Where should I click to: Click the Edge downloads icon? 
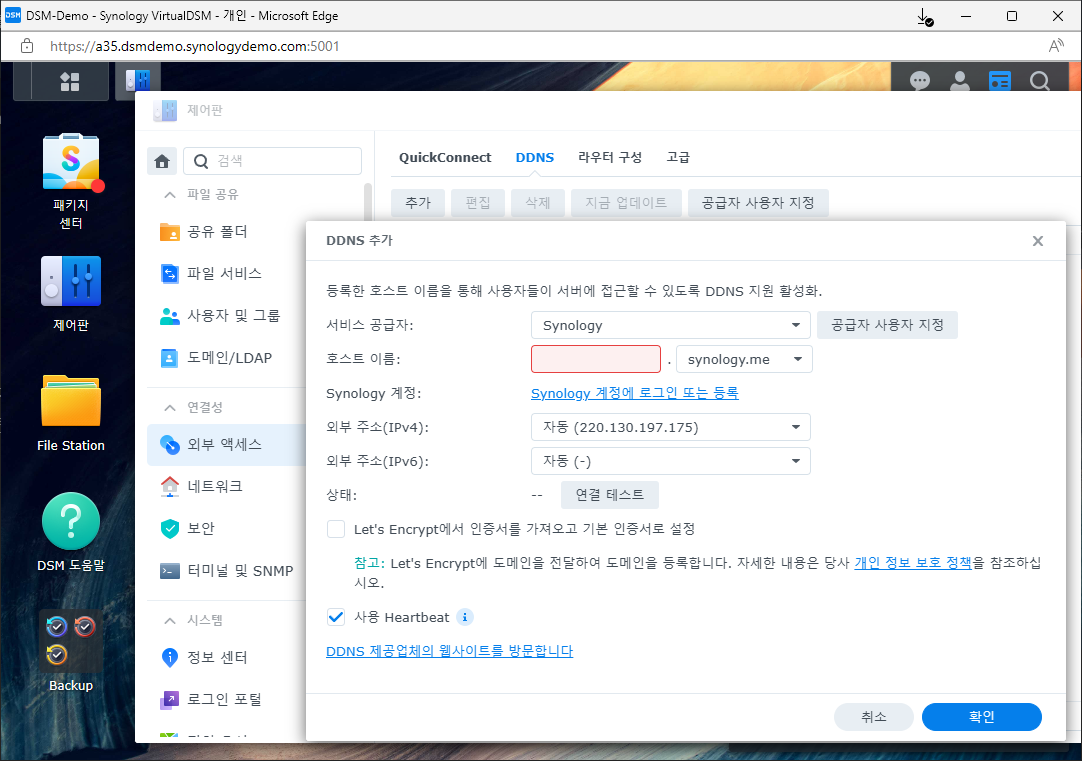[x=925, y=17]
